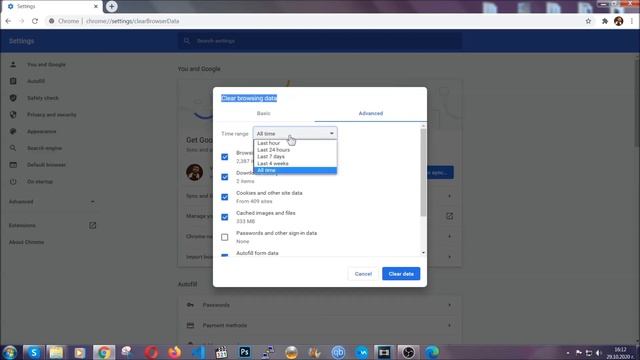Uncheck the Browsing history checkbox
This screenshot has width=640, height=360.
[224, 157]
